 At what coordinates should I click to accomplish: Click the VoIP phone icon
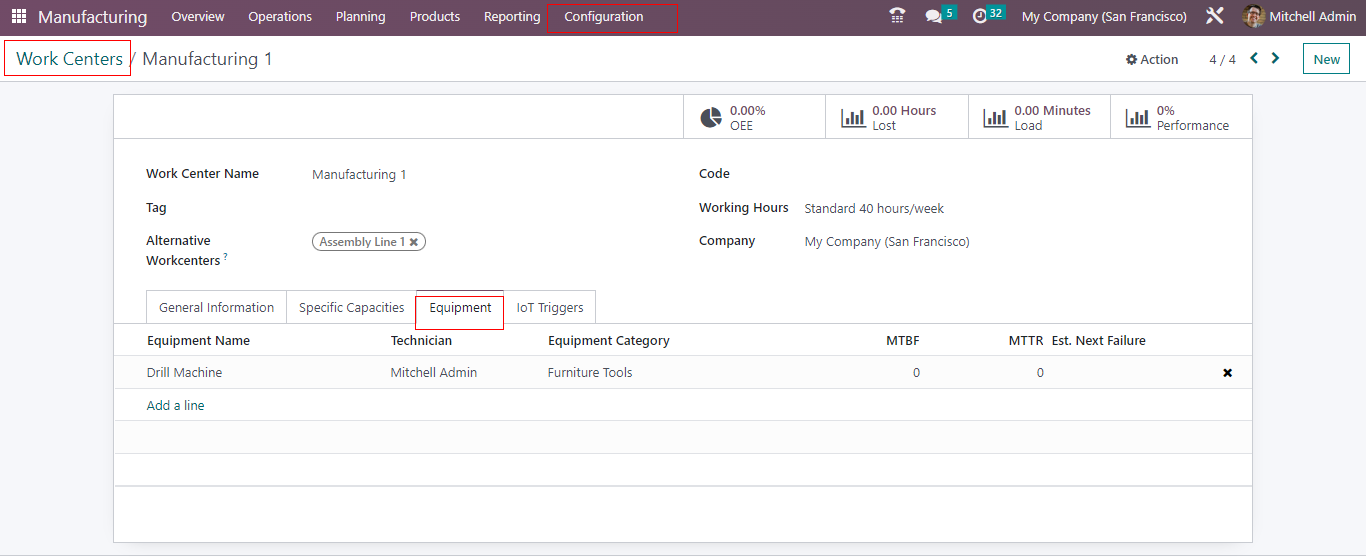click(897, 16)
